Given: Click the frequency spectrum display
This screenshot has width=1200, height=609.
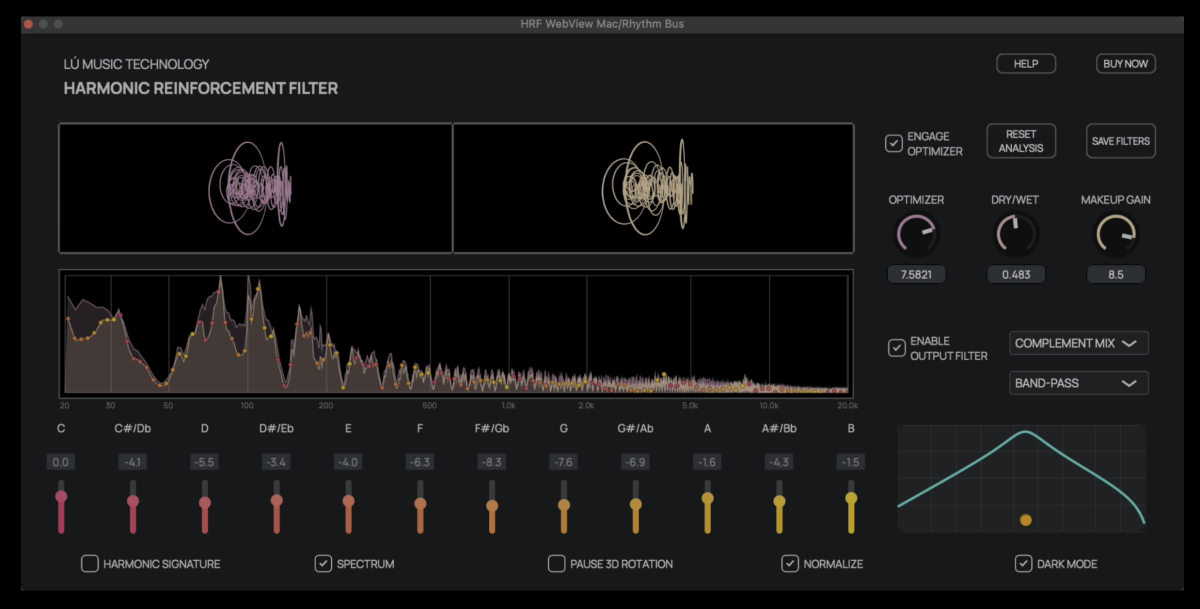Looking at the screenshot, I should point(456,334).
